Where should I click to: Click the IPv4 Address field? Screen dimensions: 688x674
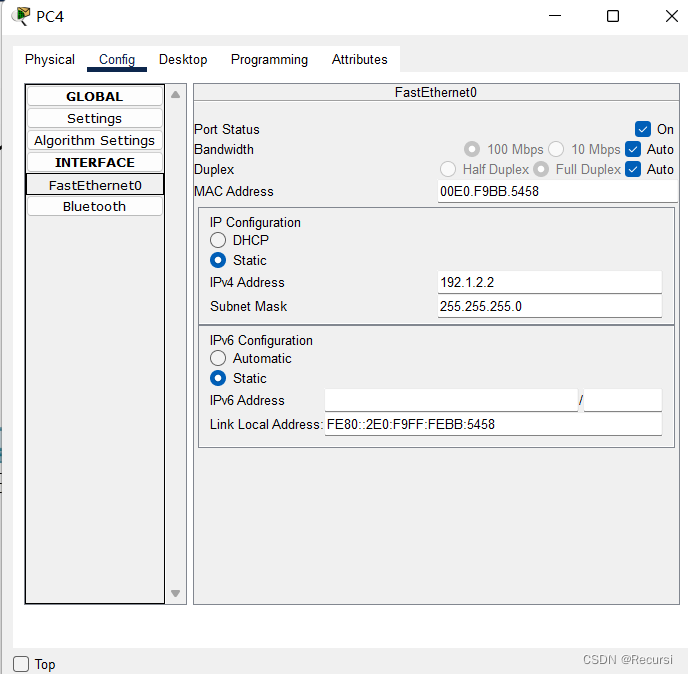coord(550,282)
